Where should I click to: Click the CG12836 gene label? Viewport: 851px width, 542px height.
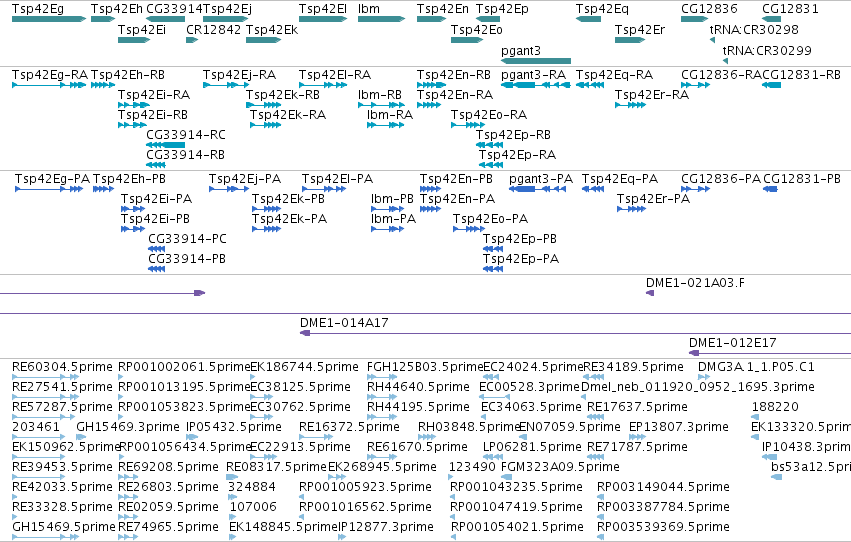[x=709, y=9]
